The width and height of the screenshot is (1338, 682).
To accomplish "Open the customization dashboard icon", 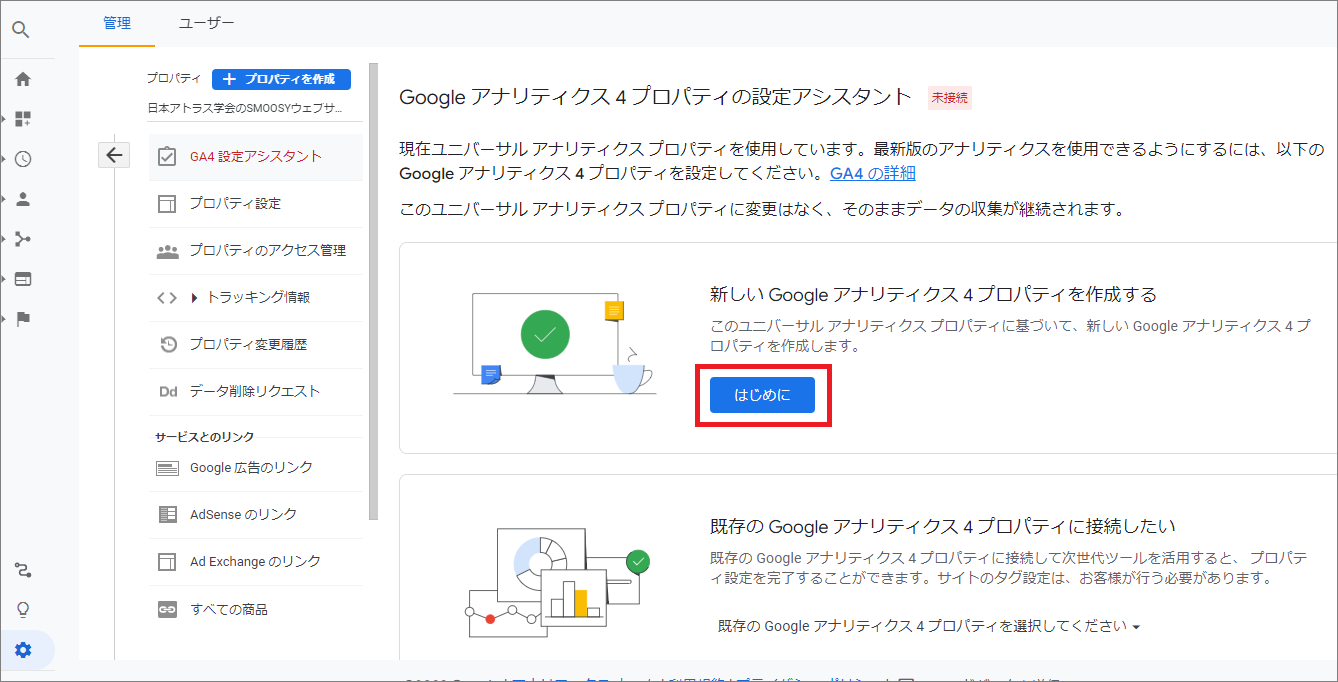I will (23, 119).
